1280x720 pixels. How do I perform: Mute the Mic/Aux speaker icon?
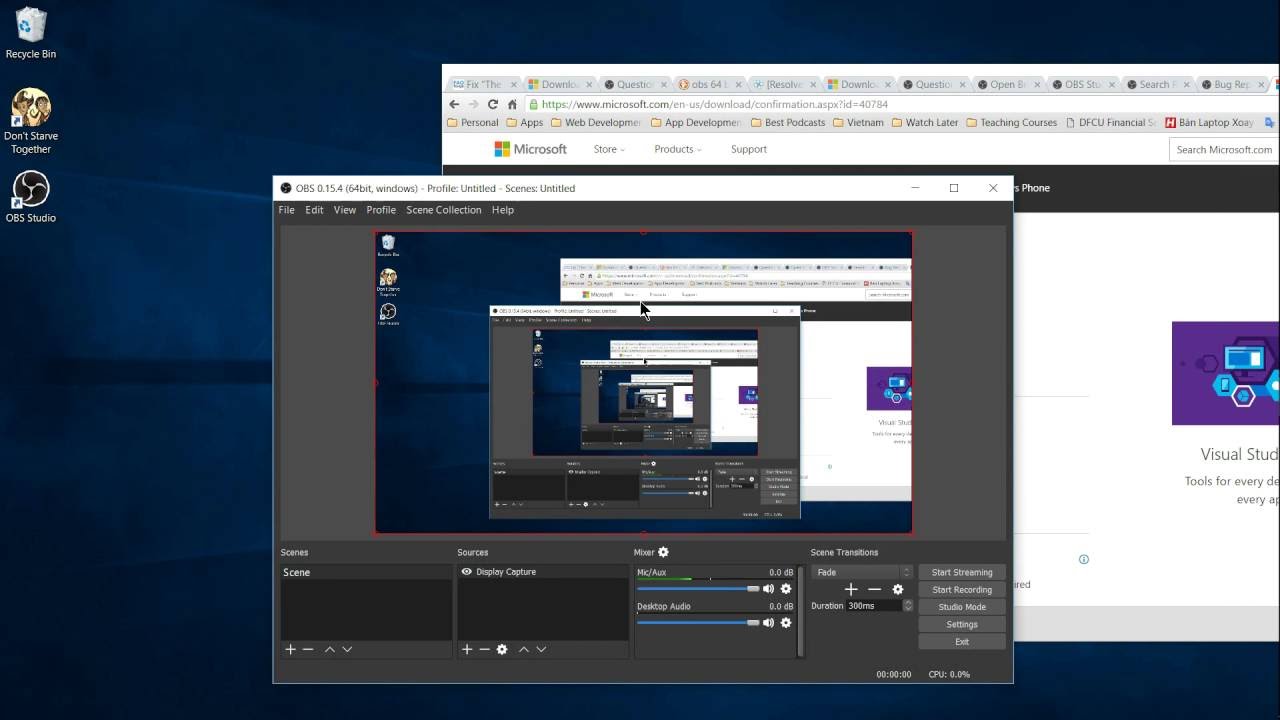[768, 589]
